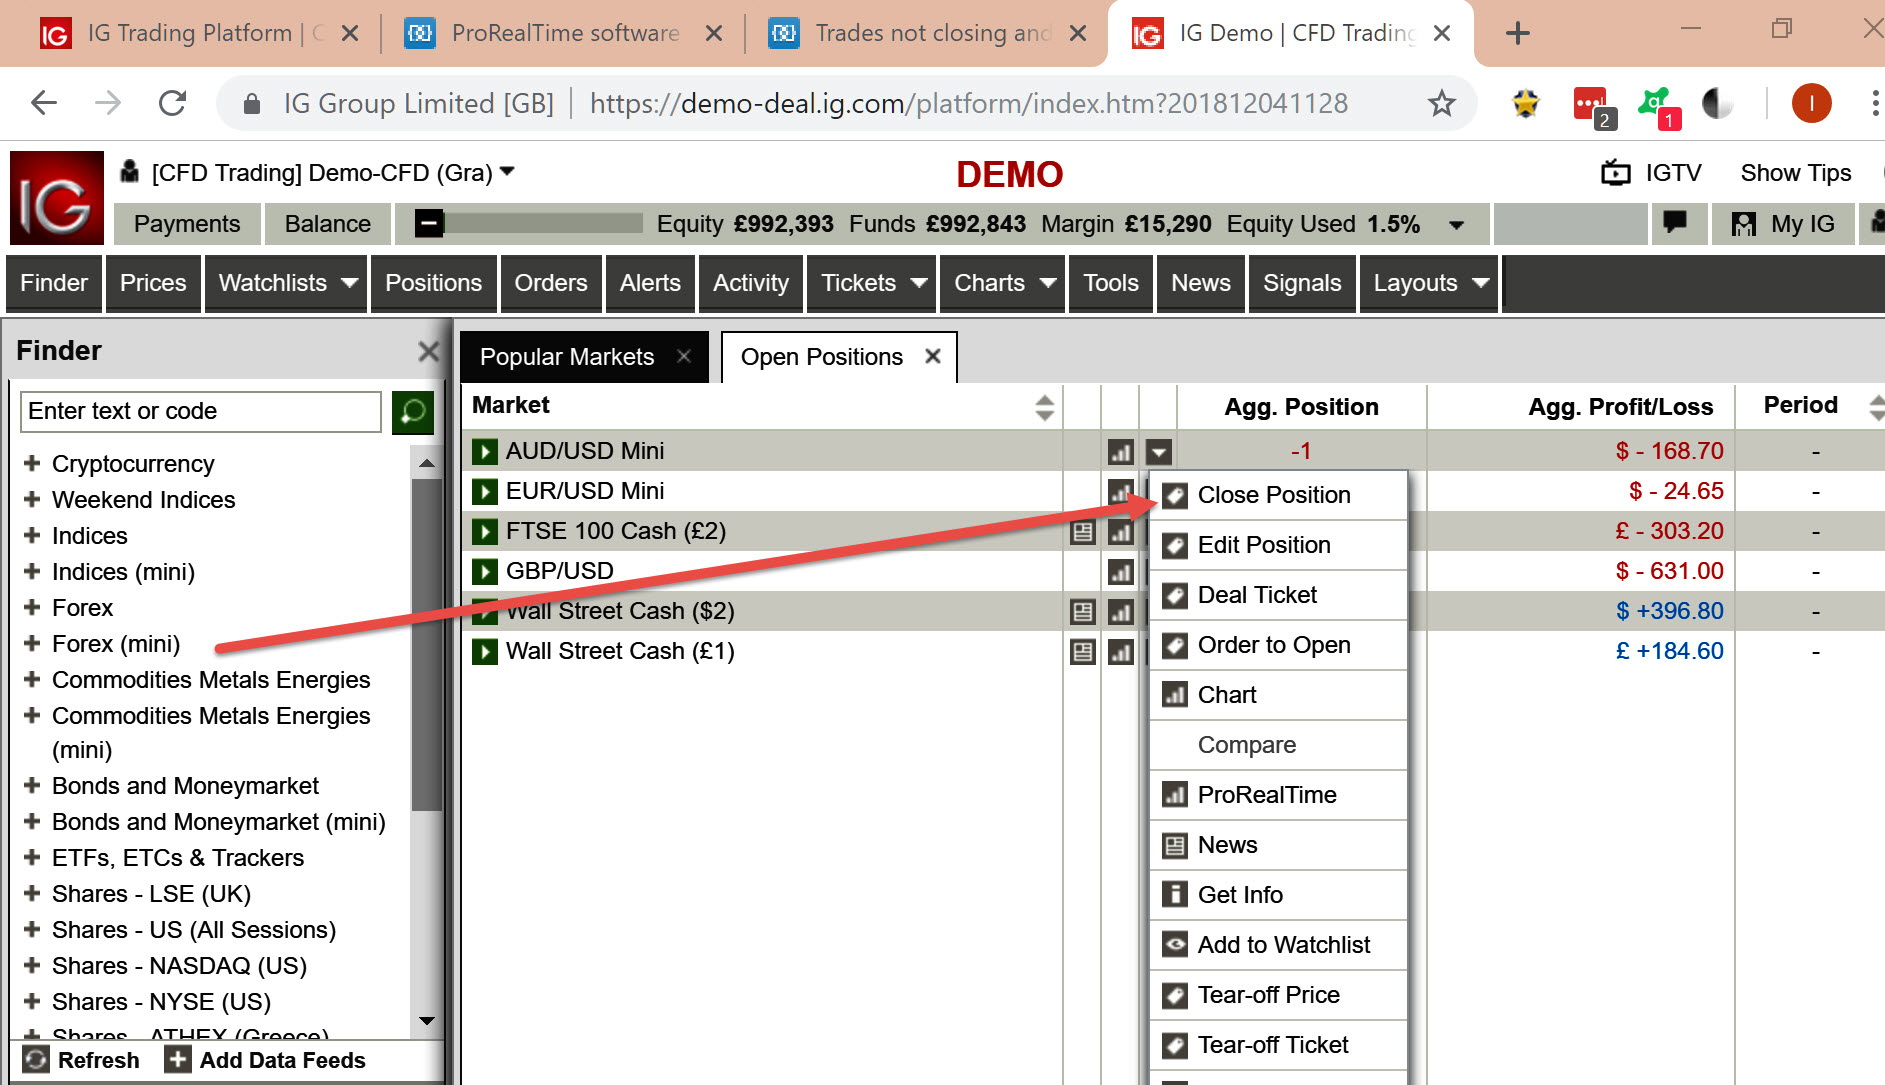Screen dimensions: 1885x1085
Task: Open the Tickets dropdown menu
Action: pyautogui.click(x=871, y=283)
